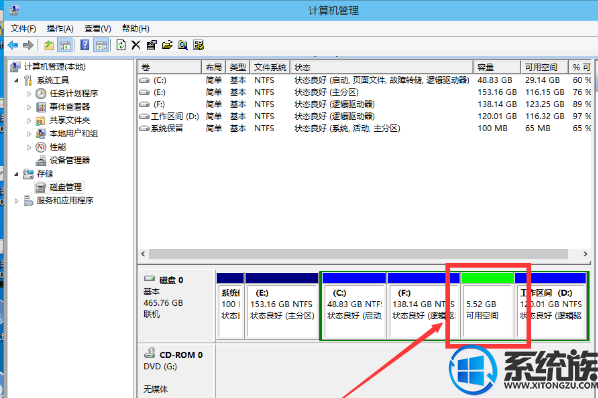Open the 操作(A) menu
This screenshot has height=398, width=598.
(x=60, y=29)
